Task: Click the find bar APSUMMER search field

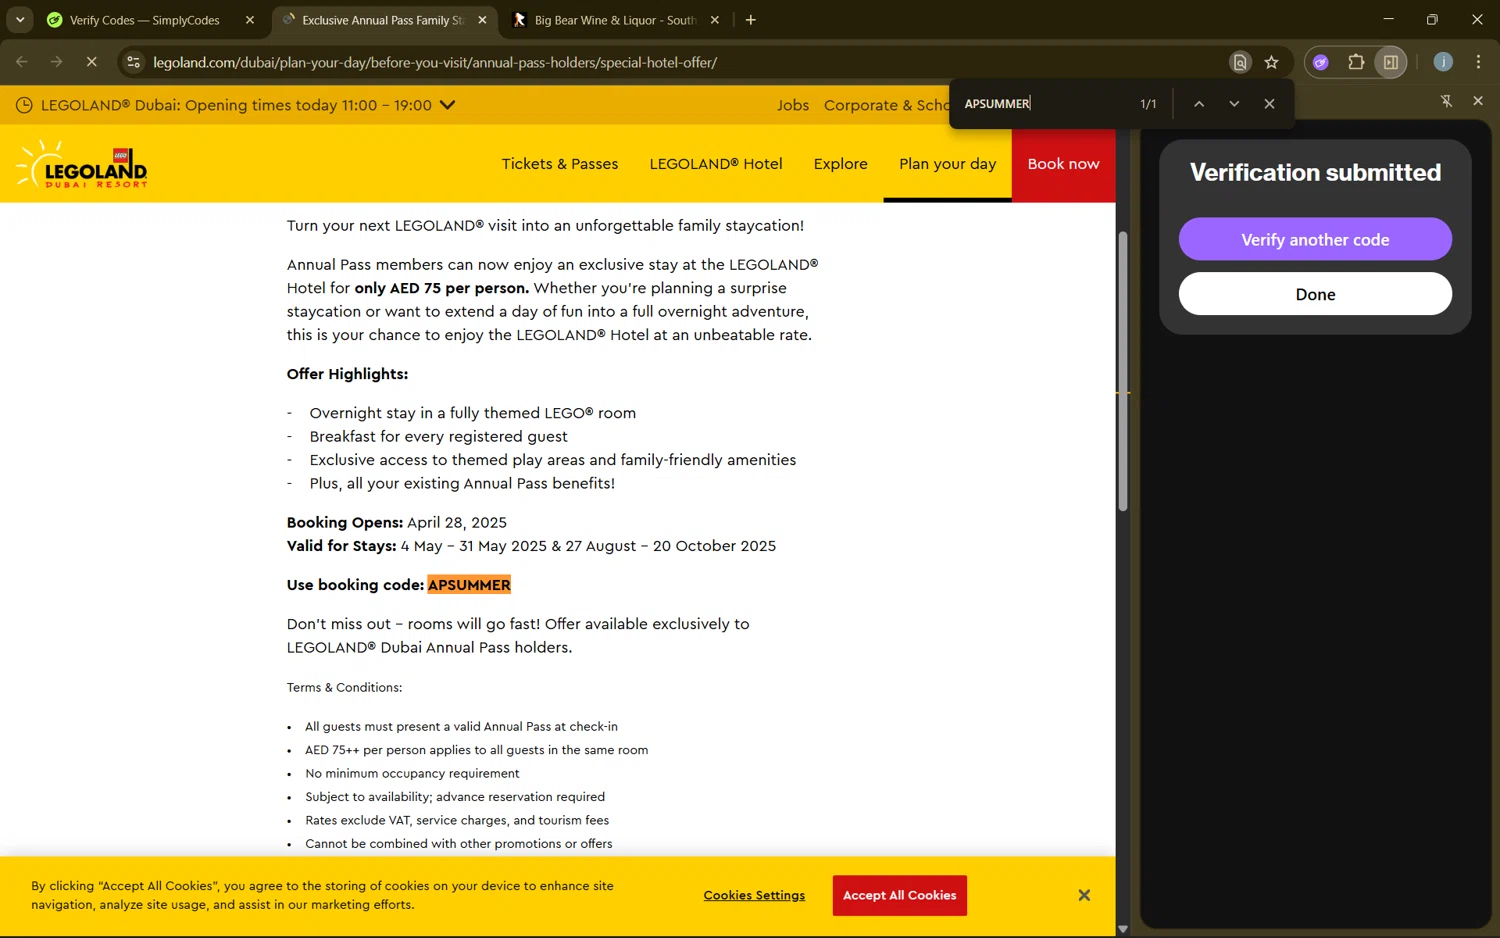Action: [1045, 104]
